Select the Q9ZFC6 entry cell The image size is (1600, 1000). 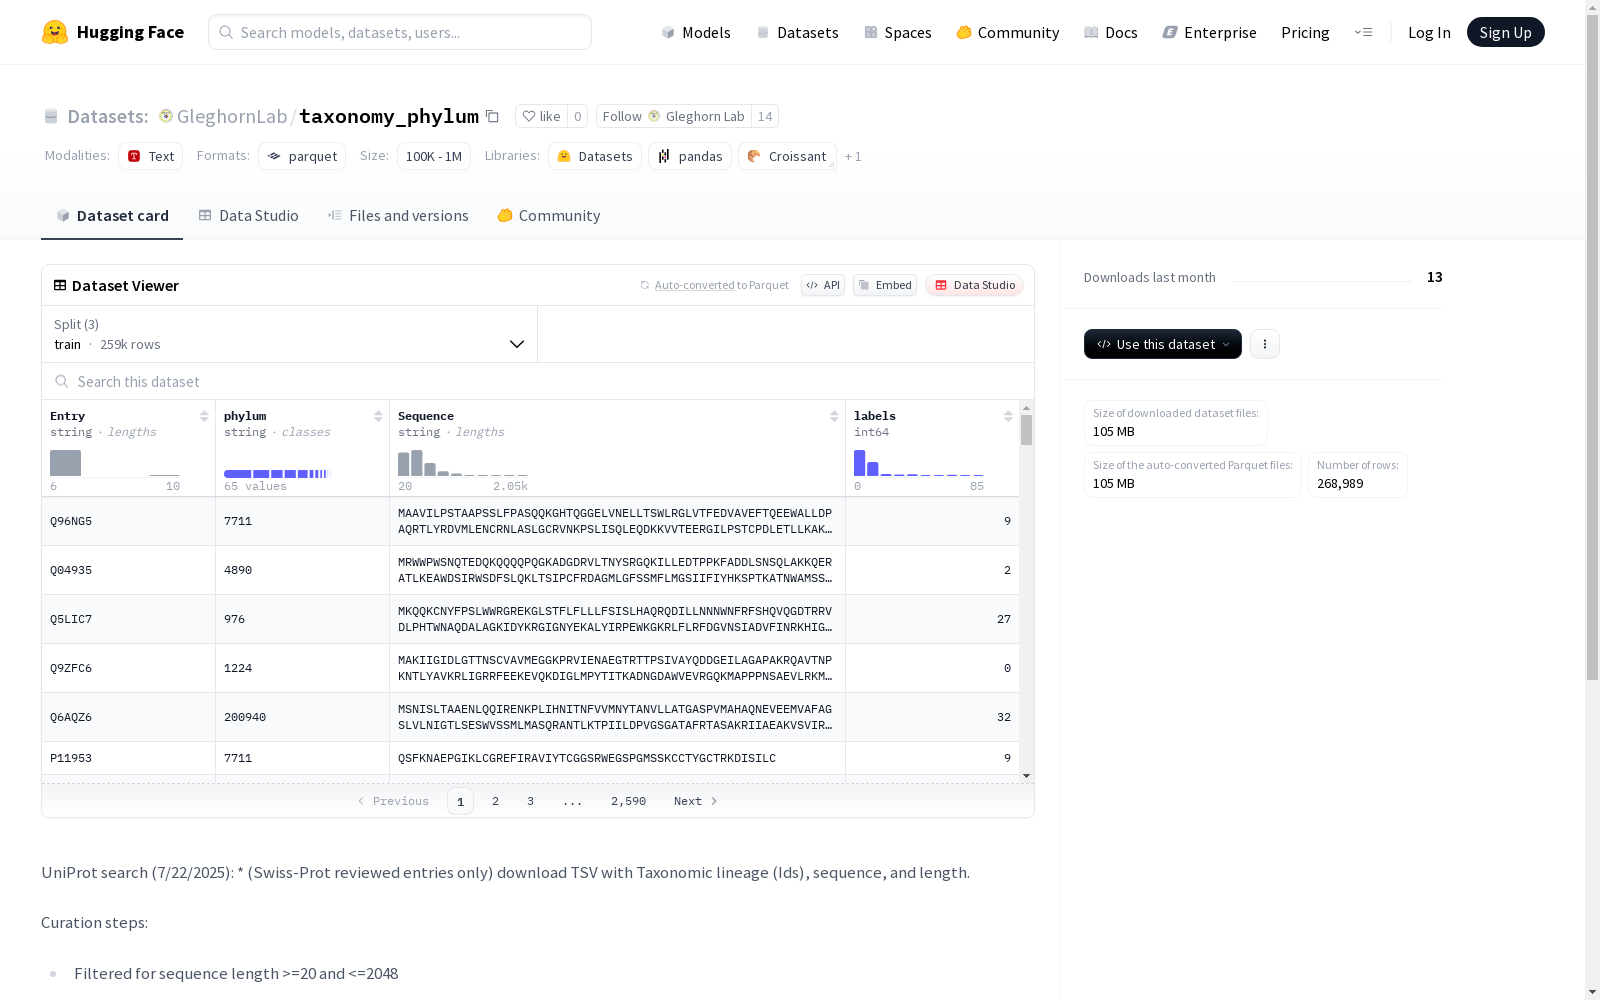pyautogui.click(x=128, y=668)
